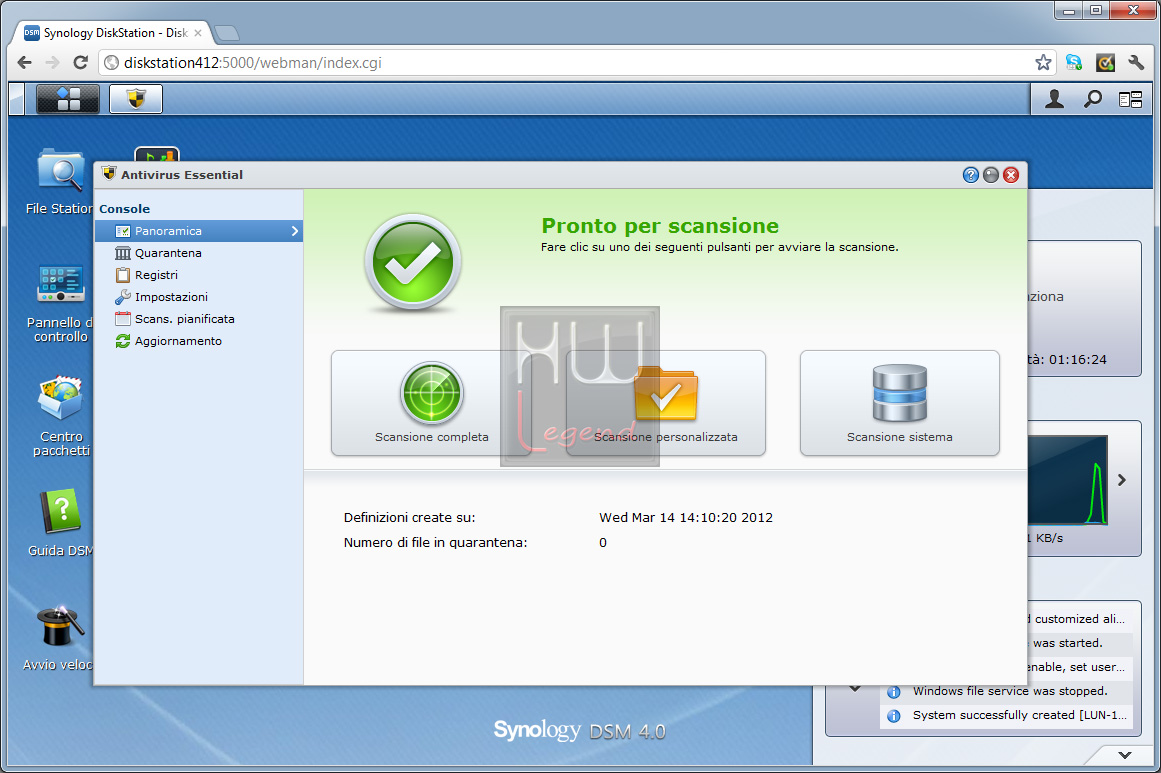This screenshot has height=773, width=1161.
Task: Open File Station desktop icon
Action: (x=60, y=182)
